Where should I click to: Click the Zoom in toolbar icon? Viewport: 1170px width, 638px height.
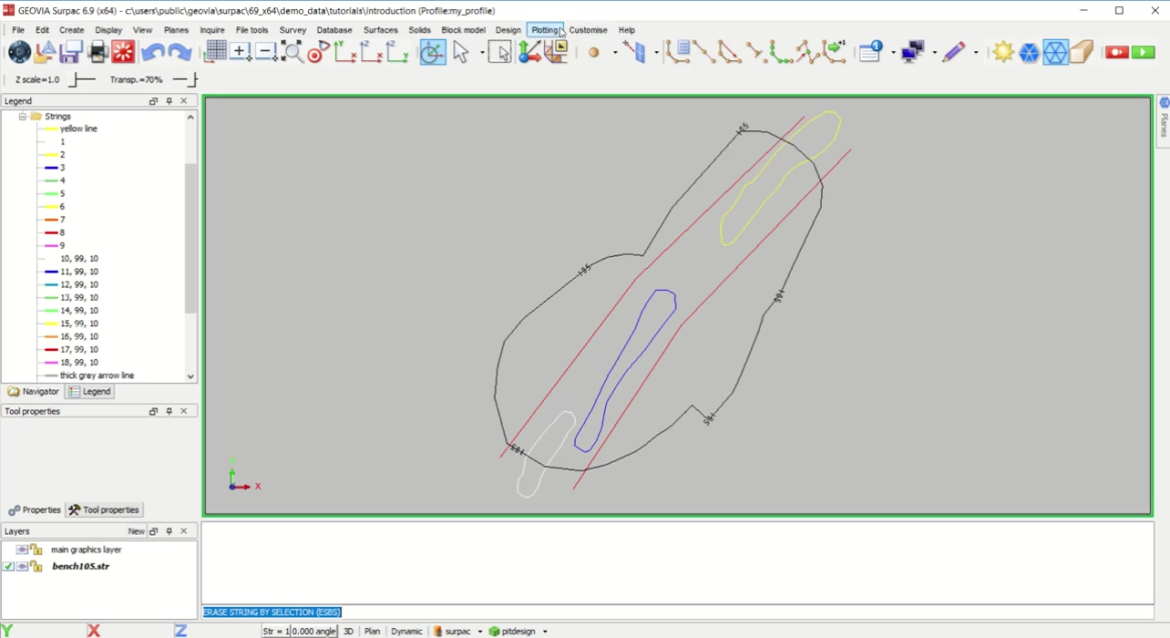240,52
